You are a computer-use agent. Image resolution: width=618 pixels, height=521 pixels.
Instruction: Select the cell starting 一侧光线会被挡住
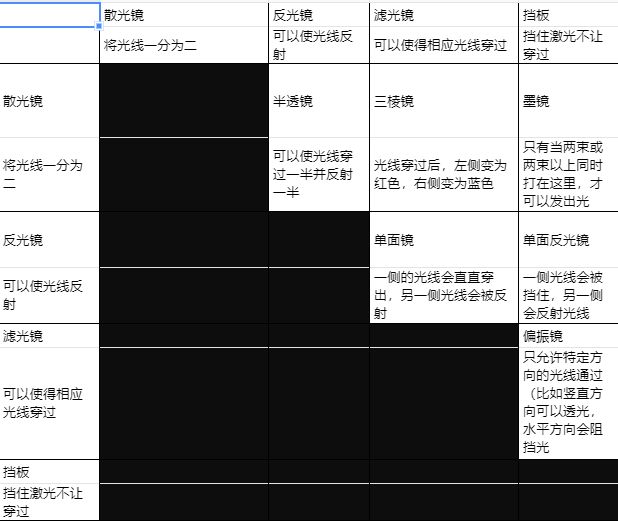click(568, 295)
